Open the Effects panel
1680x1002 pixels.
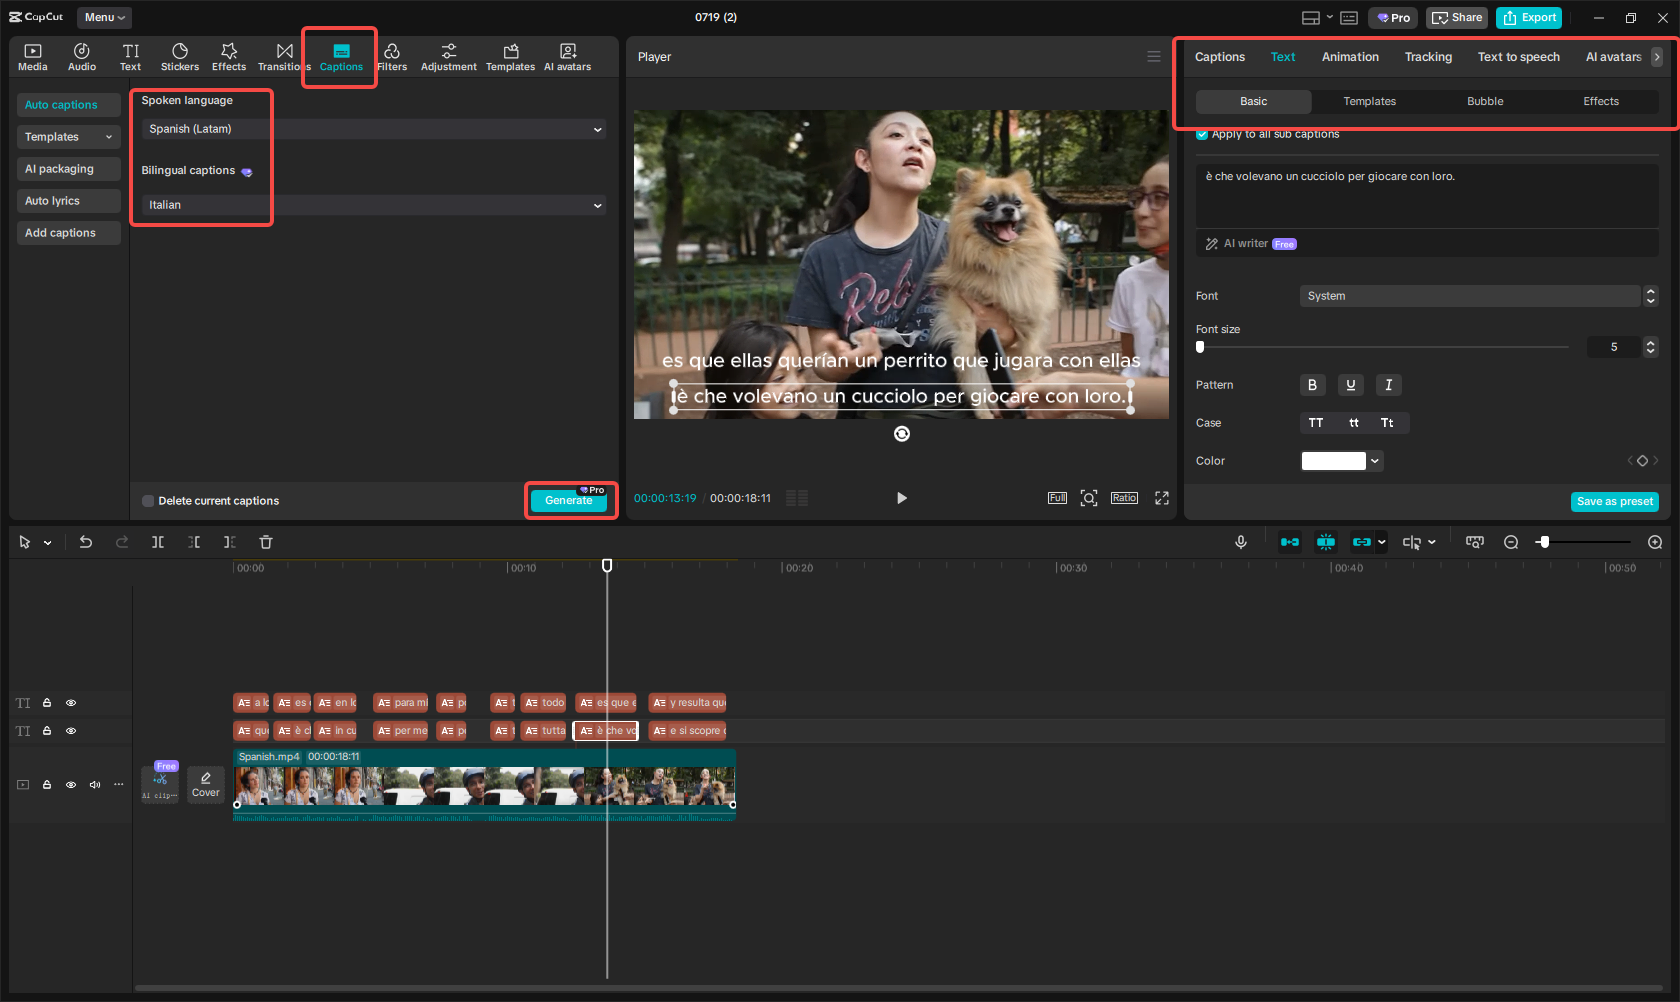[x=228, y=57]
